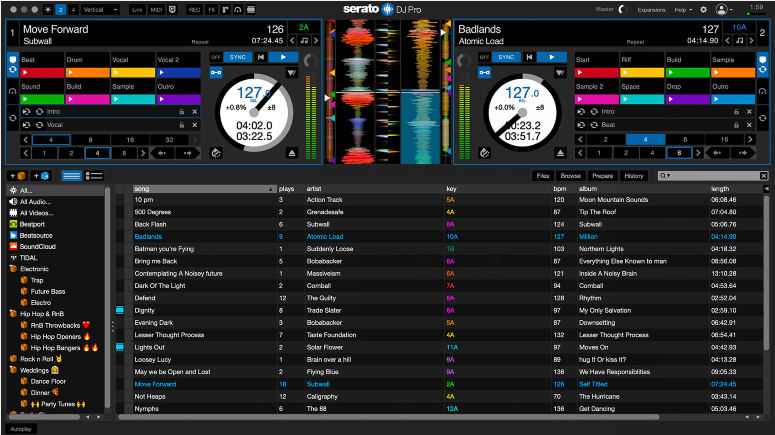Eject track from deck 2
Screen dimensions: 775x435
(x=560, y=153)
